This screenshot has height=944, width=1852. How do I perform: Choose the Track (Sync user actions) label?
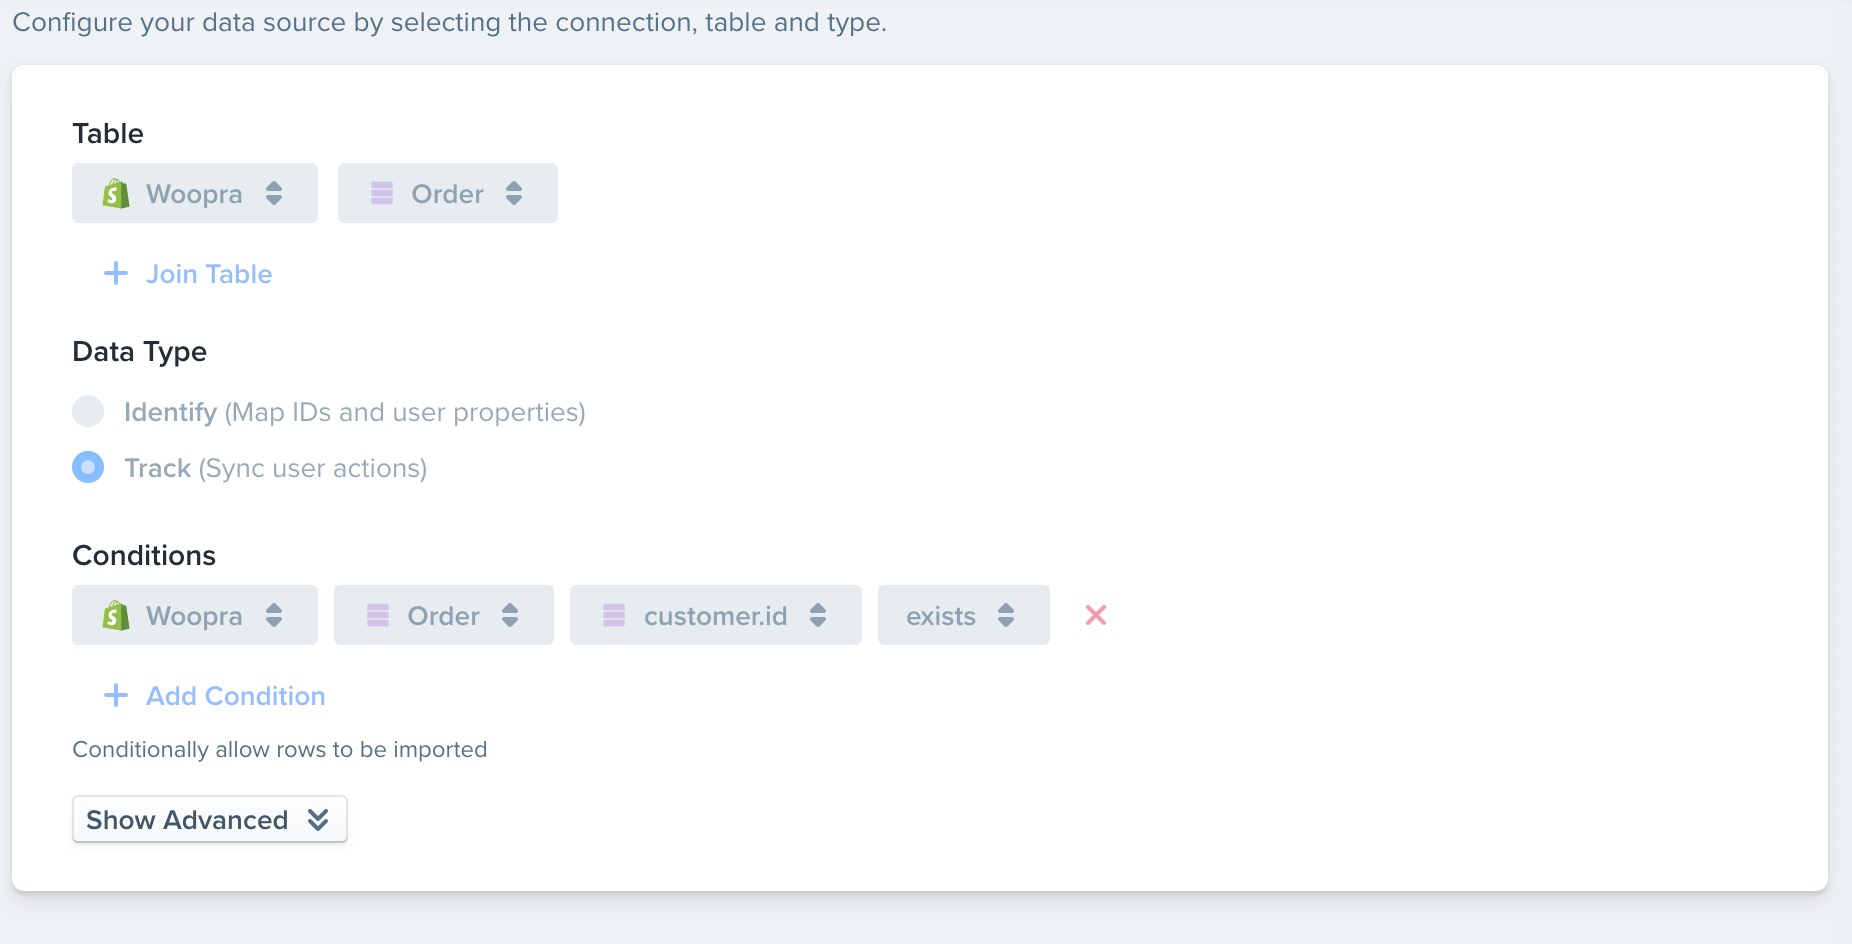(x=276, y=468)
